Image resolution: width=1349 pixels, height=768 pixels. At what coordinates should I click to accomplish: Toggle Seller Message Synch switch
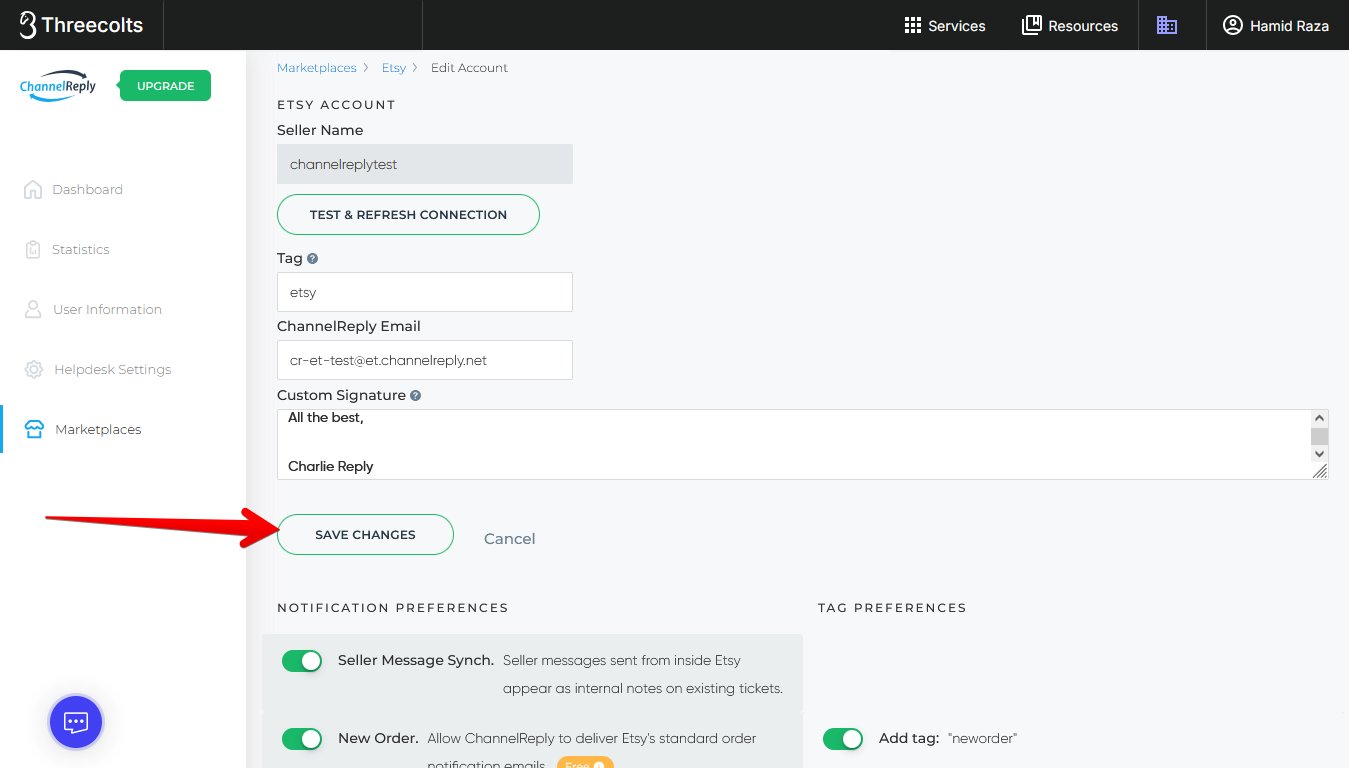(x=302, y=661)
